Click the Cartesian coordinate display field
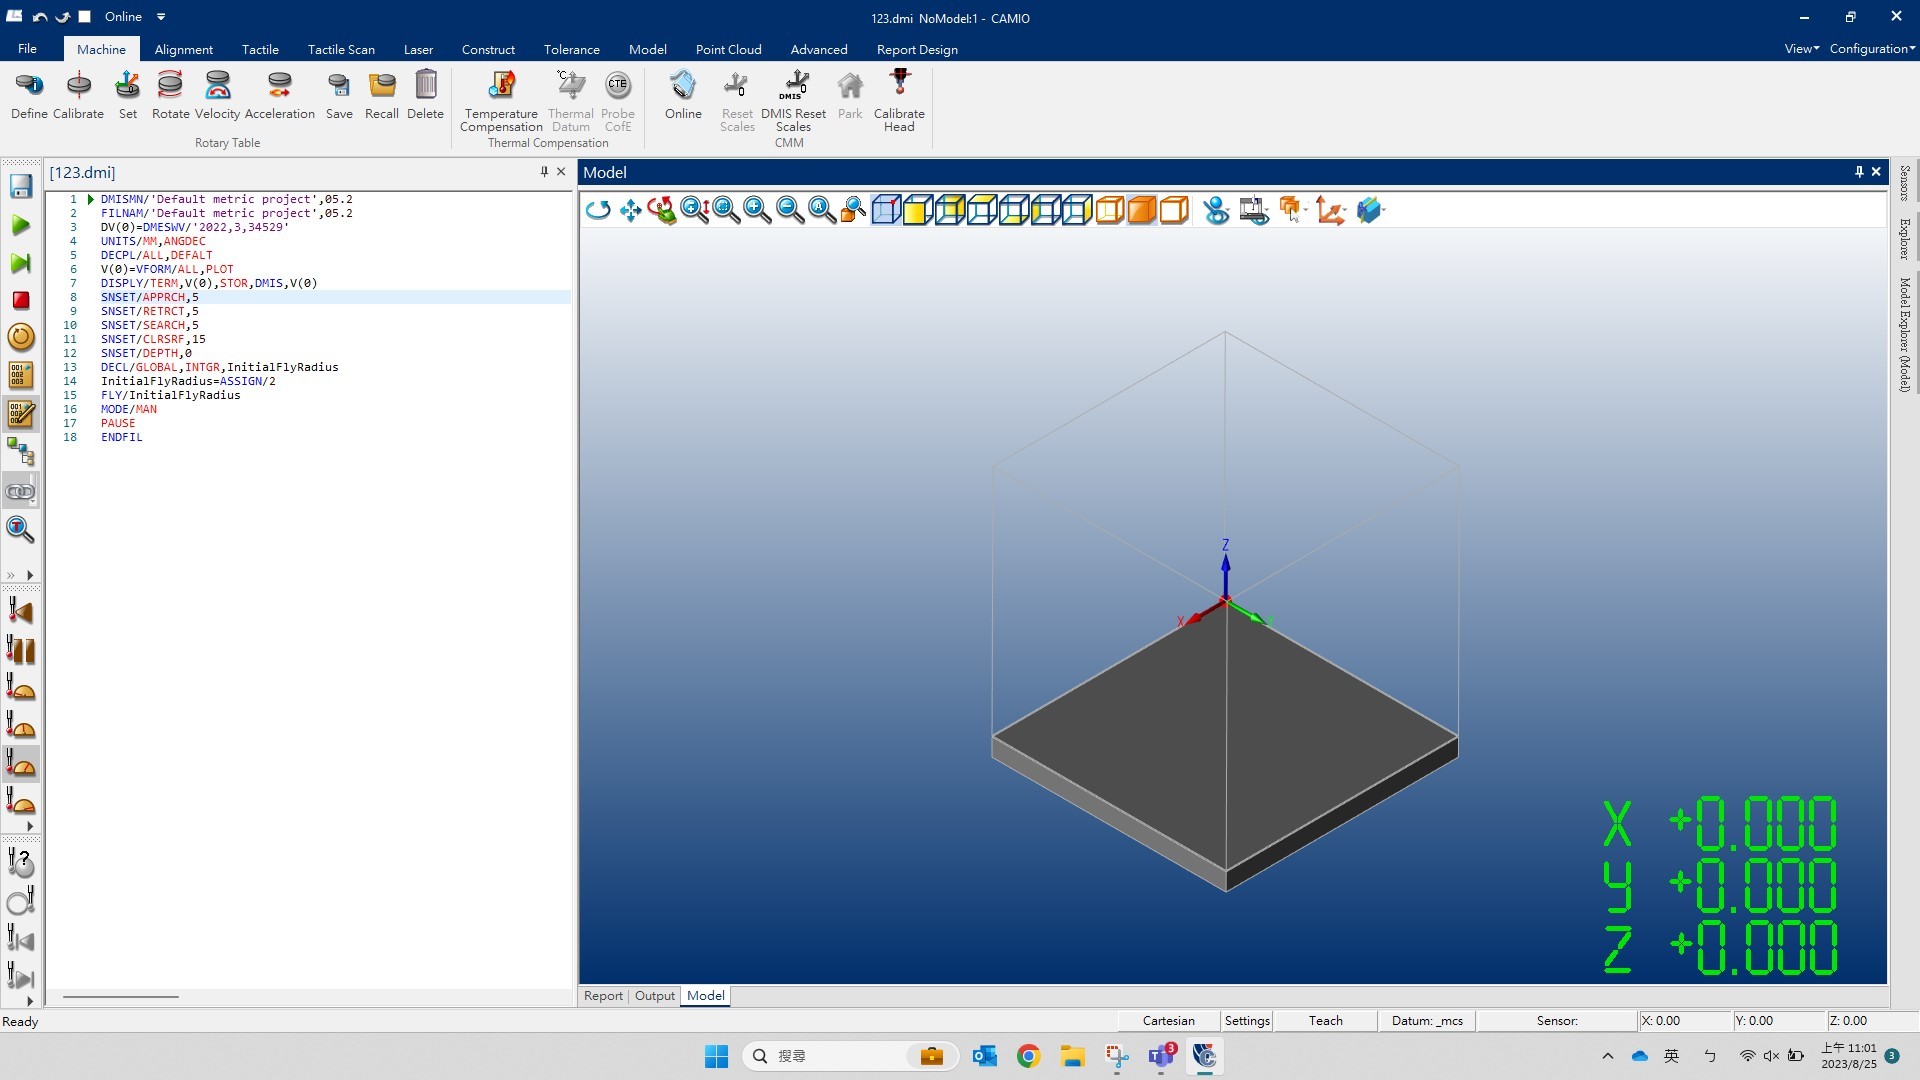The width and height of the screenshot is (1920, 1080). pyautogui.click(x=1167, y=1019)
